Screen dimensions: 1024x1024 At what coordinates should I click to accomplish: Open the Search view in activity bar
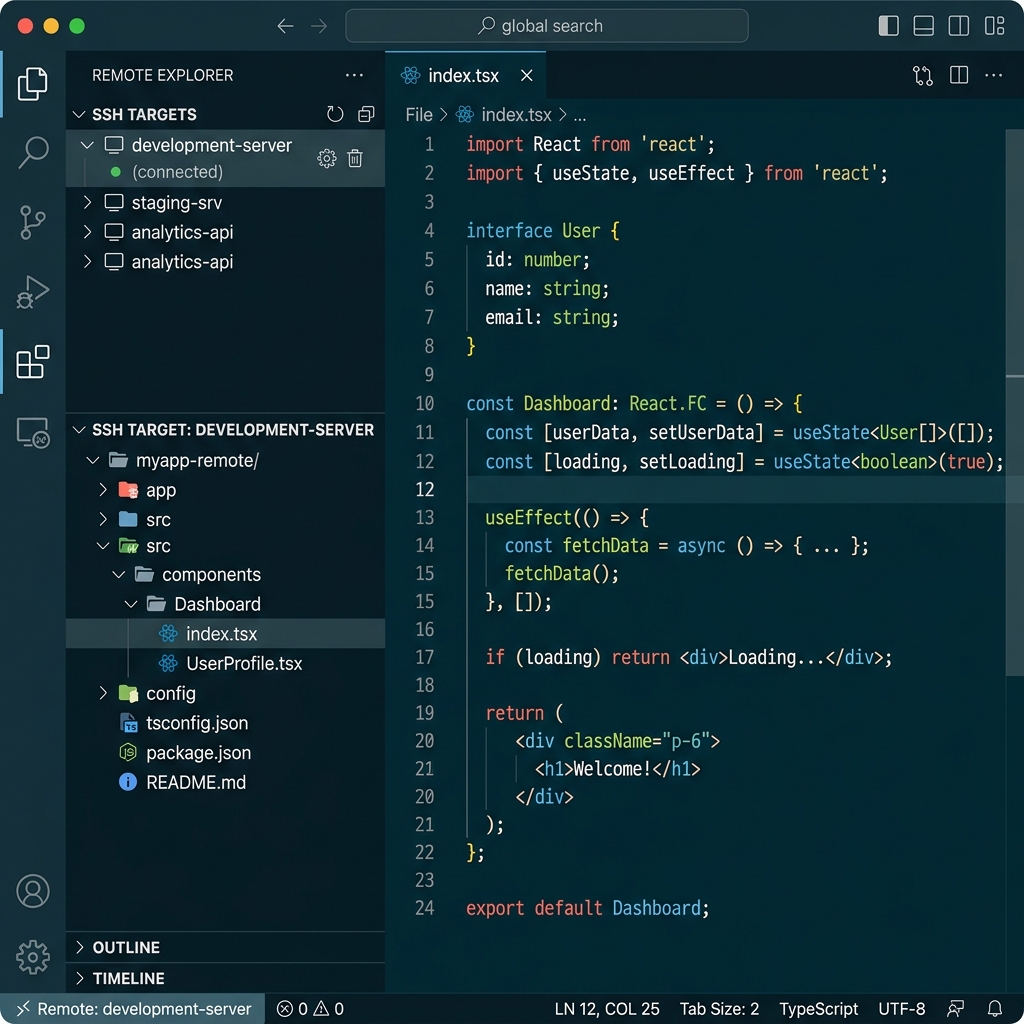pyautogui.click(x=32, y=152)
